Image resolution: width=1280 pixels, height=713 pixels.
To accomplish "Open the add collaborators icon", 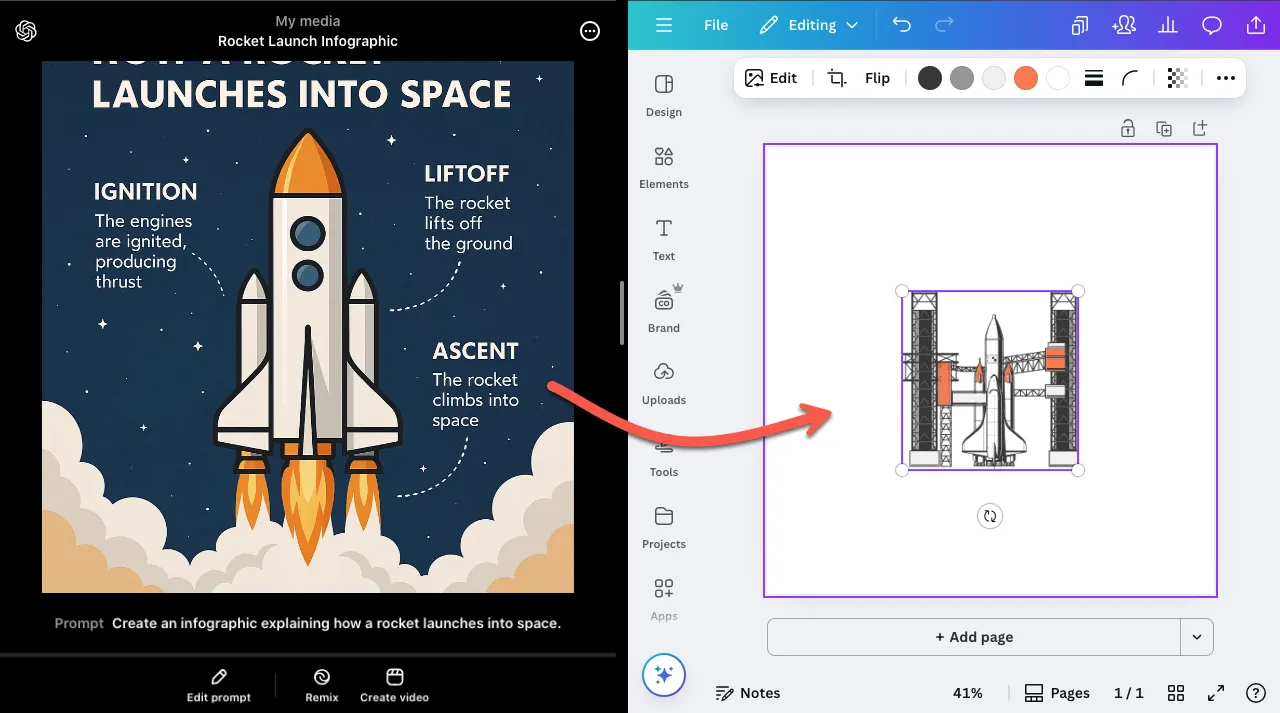I will point(1124,25).
